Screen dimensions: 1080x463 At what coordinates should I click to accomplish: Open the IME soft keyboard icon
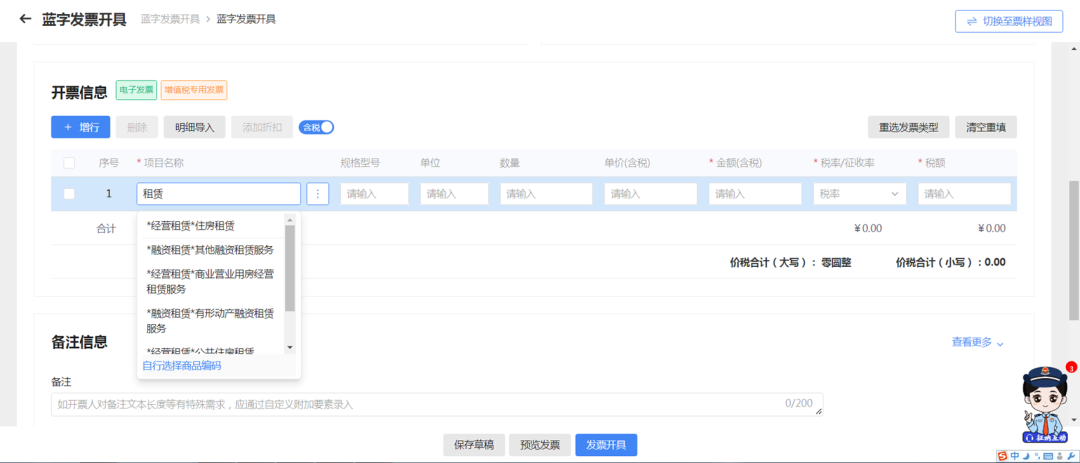click(x=1047, y=456)
